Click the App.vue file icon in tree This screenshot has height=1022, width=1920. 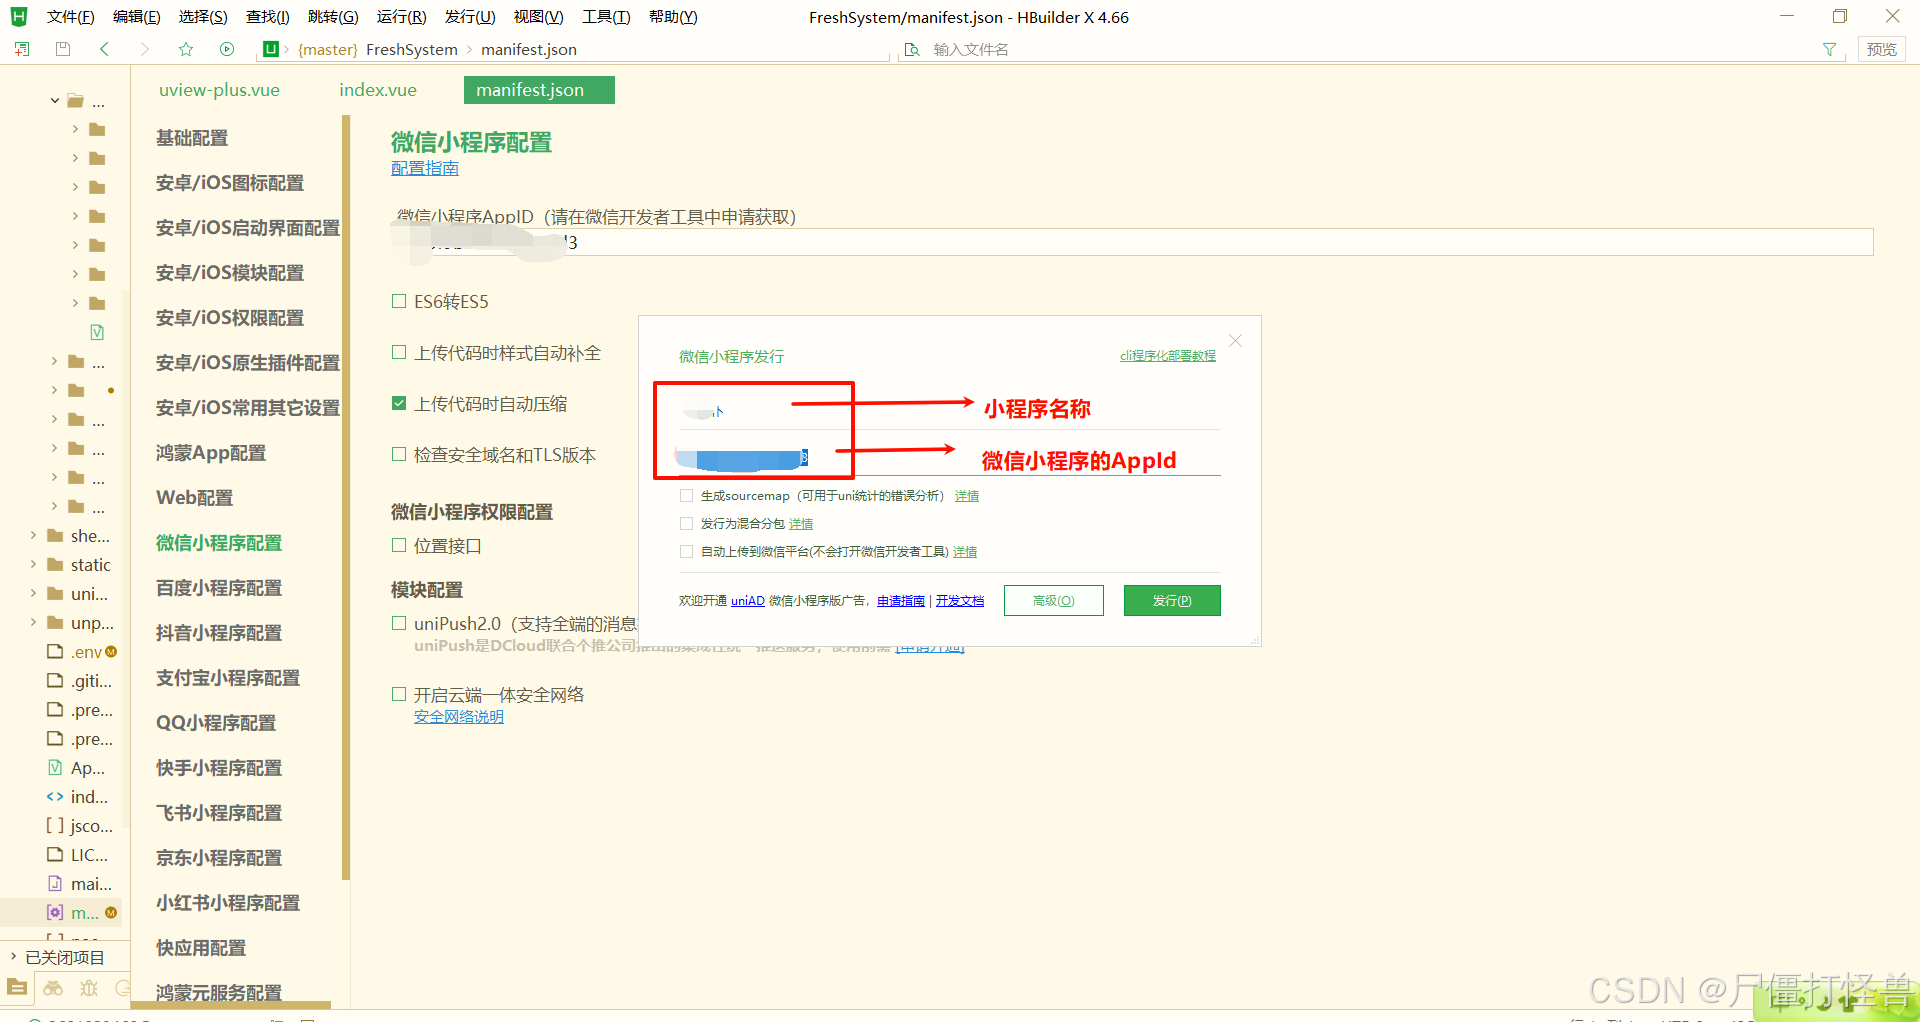point(55,768)
